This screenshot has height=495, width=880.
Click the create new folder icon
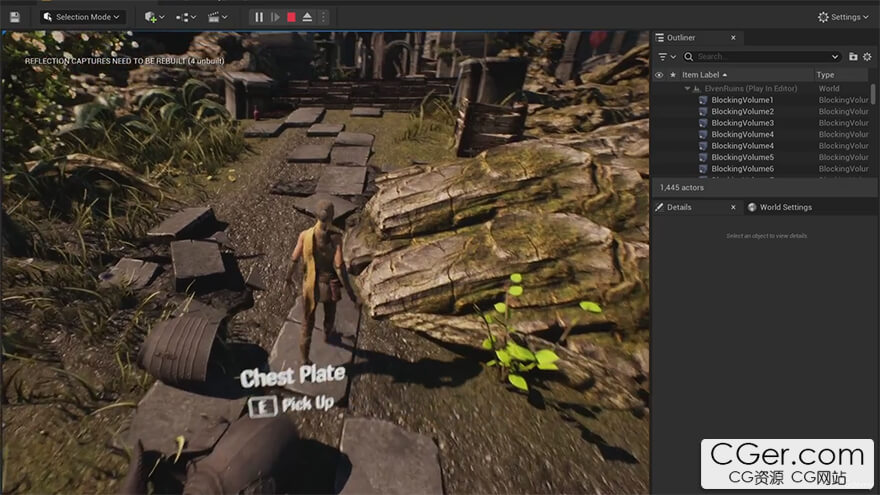[853, 57]
